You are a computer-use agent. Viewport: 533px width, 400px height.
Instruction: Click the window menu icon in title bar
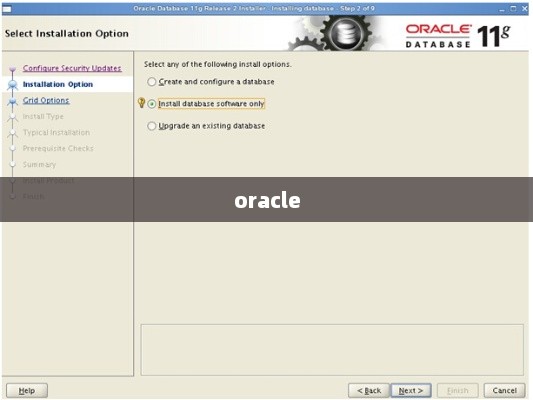click(x=7, y=9)
